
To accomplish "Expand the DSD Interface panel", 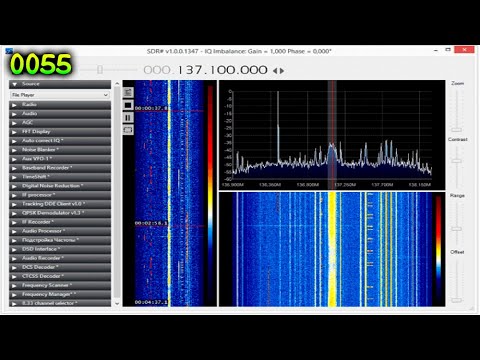I will [x=60, y=249].
